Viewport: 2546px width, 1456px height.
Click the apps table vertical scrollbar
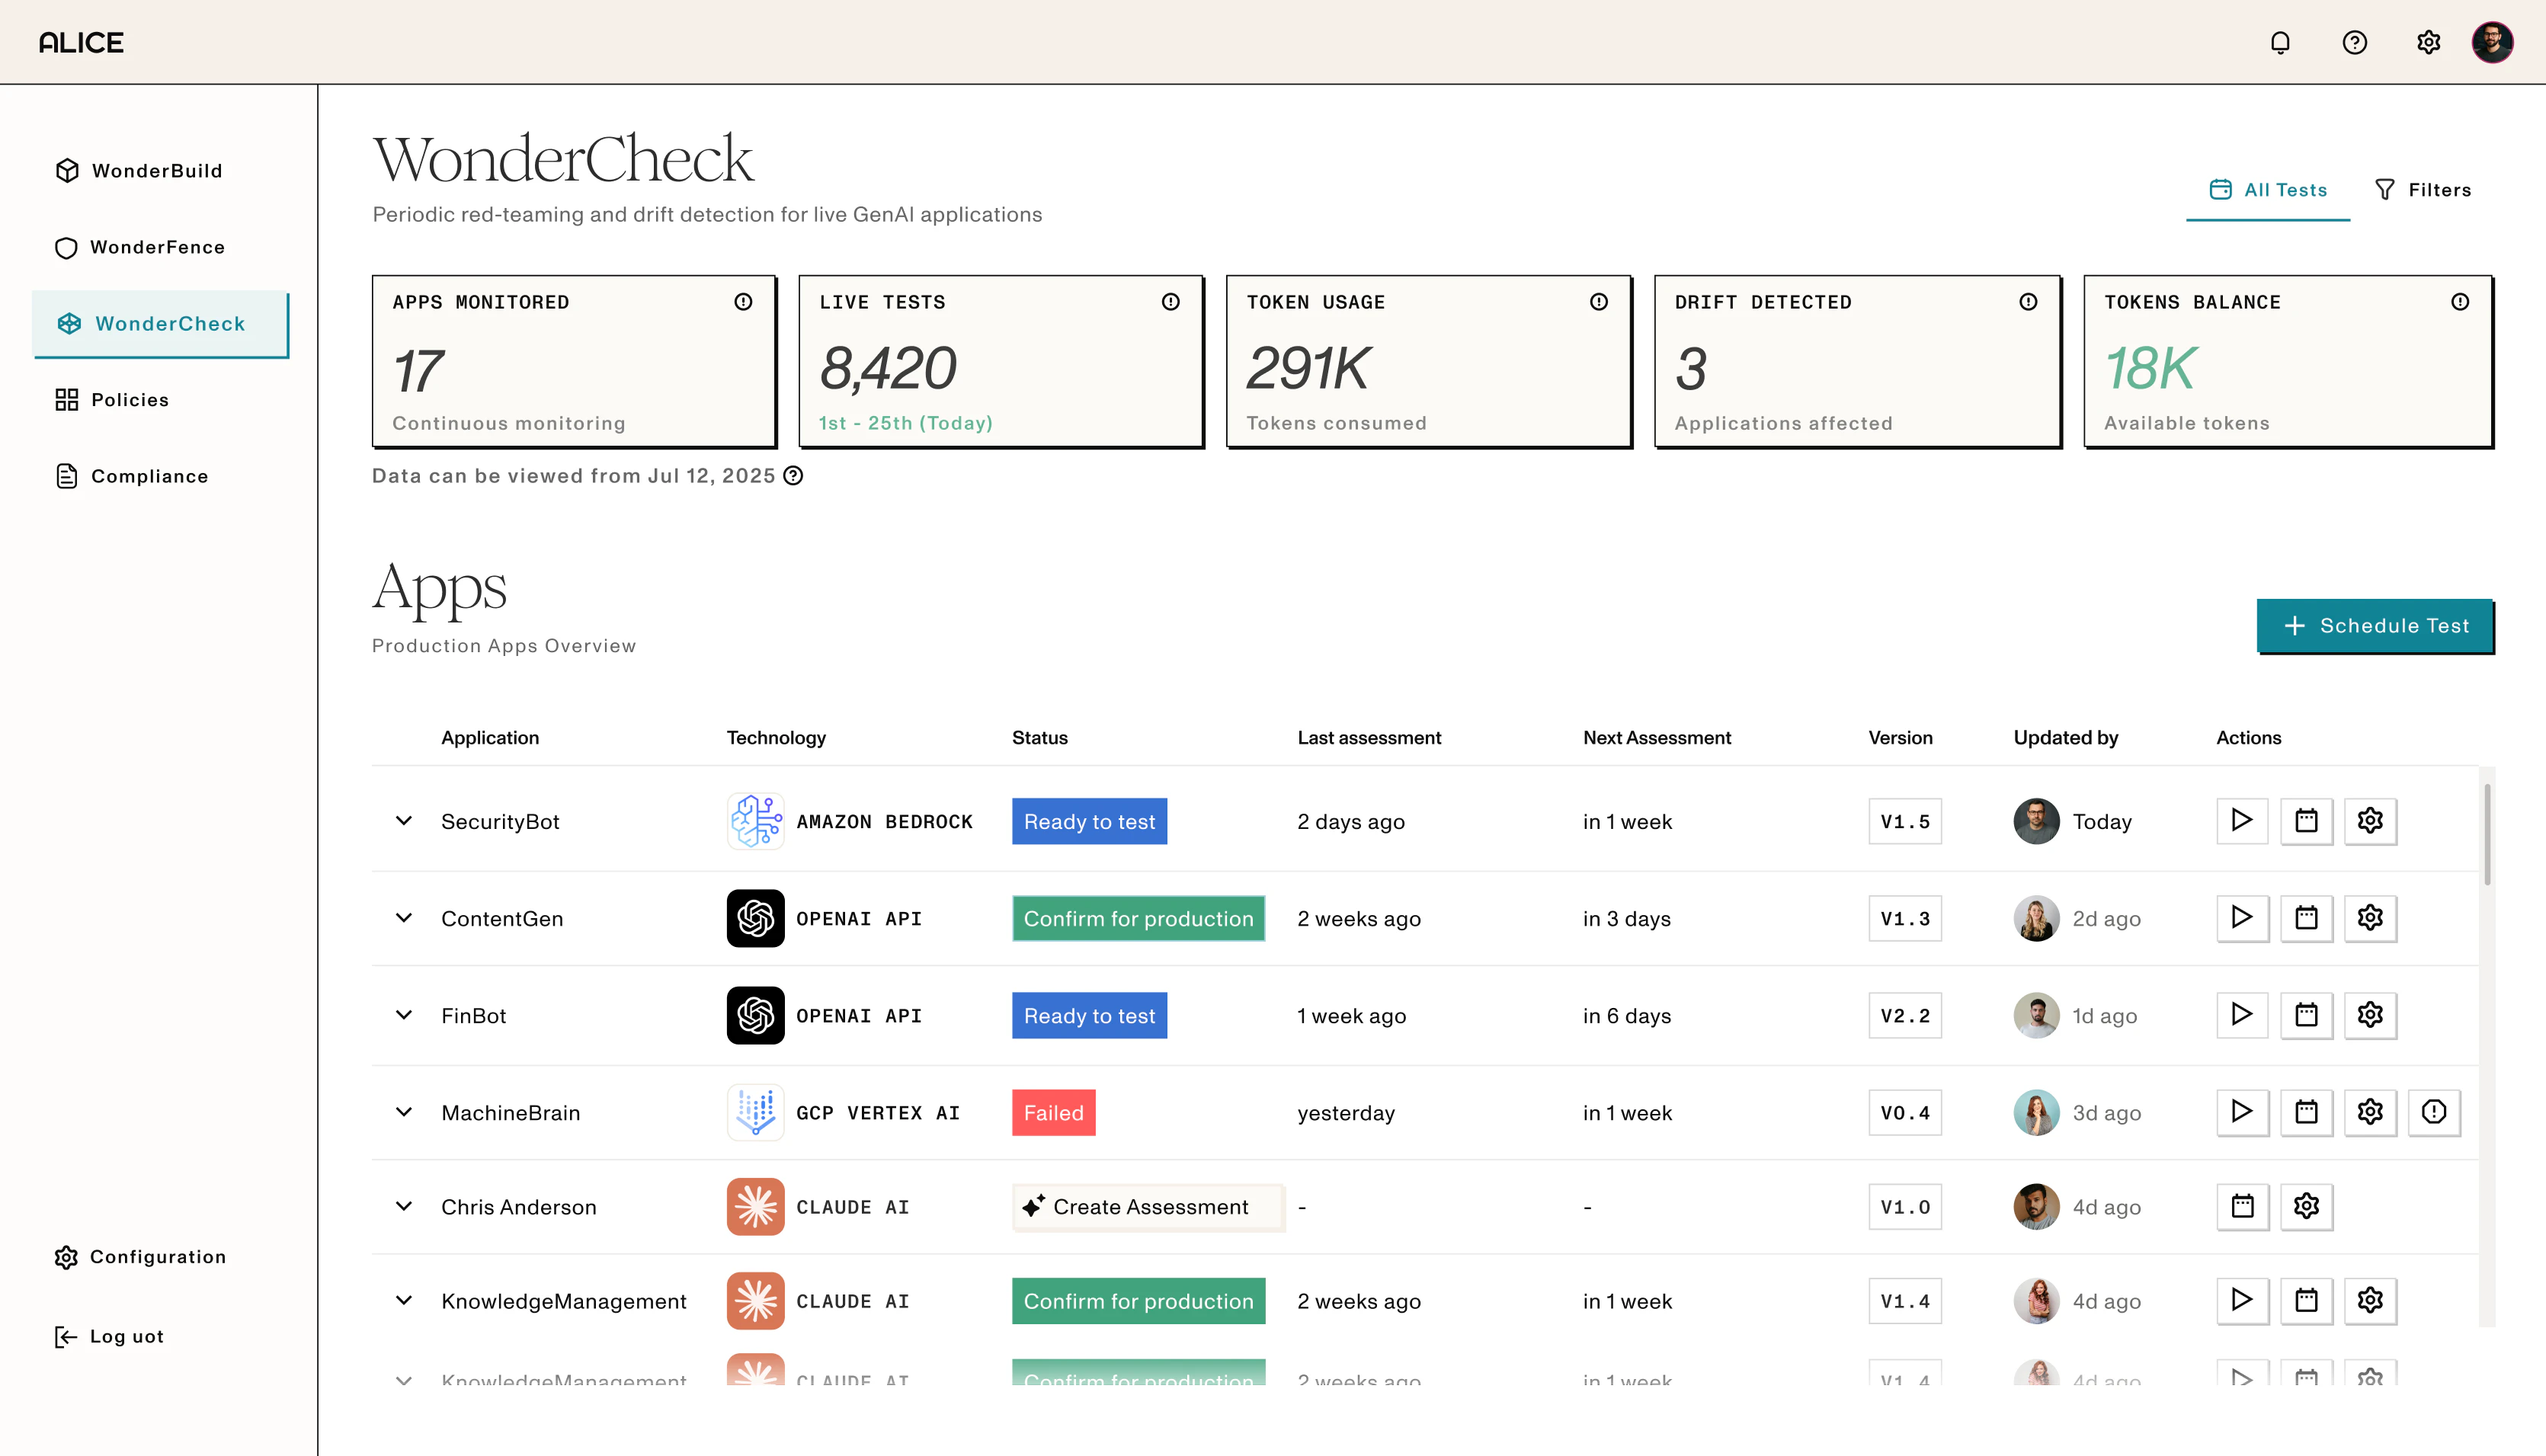(x=2487, y=835)
